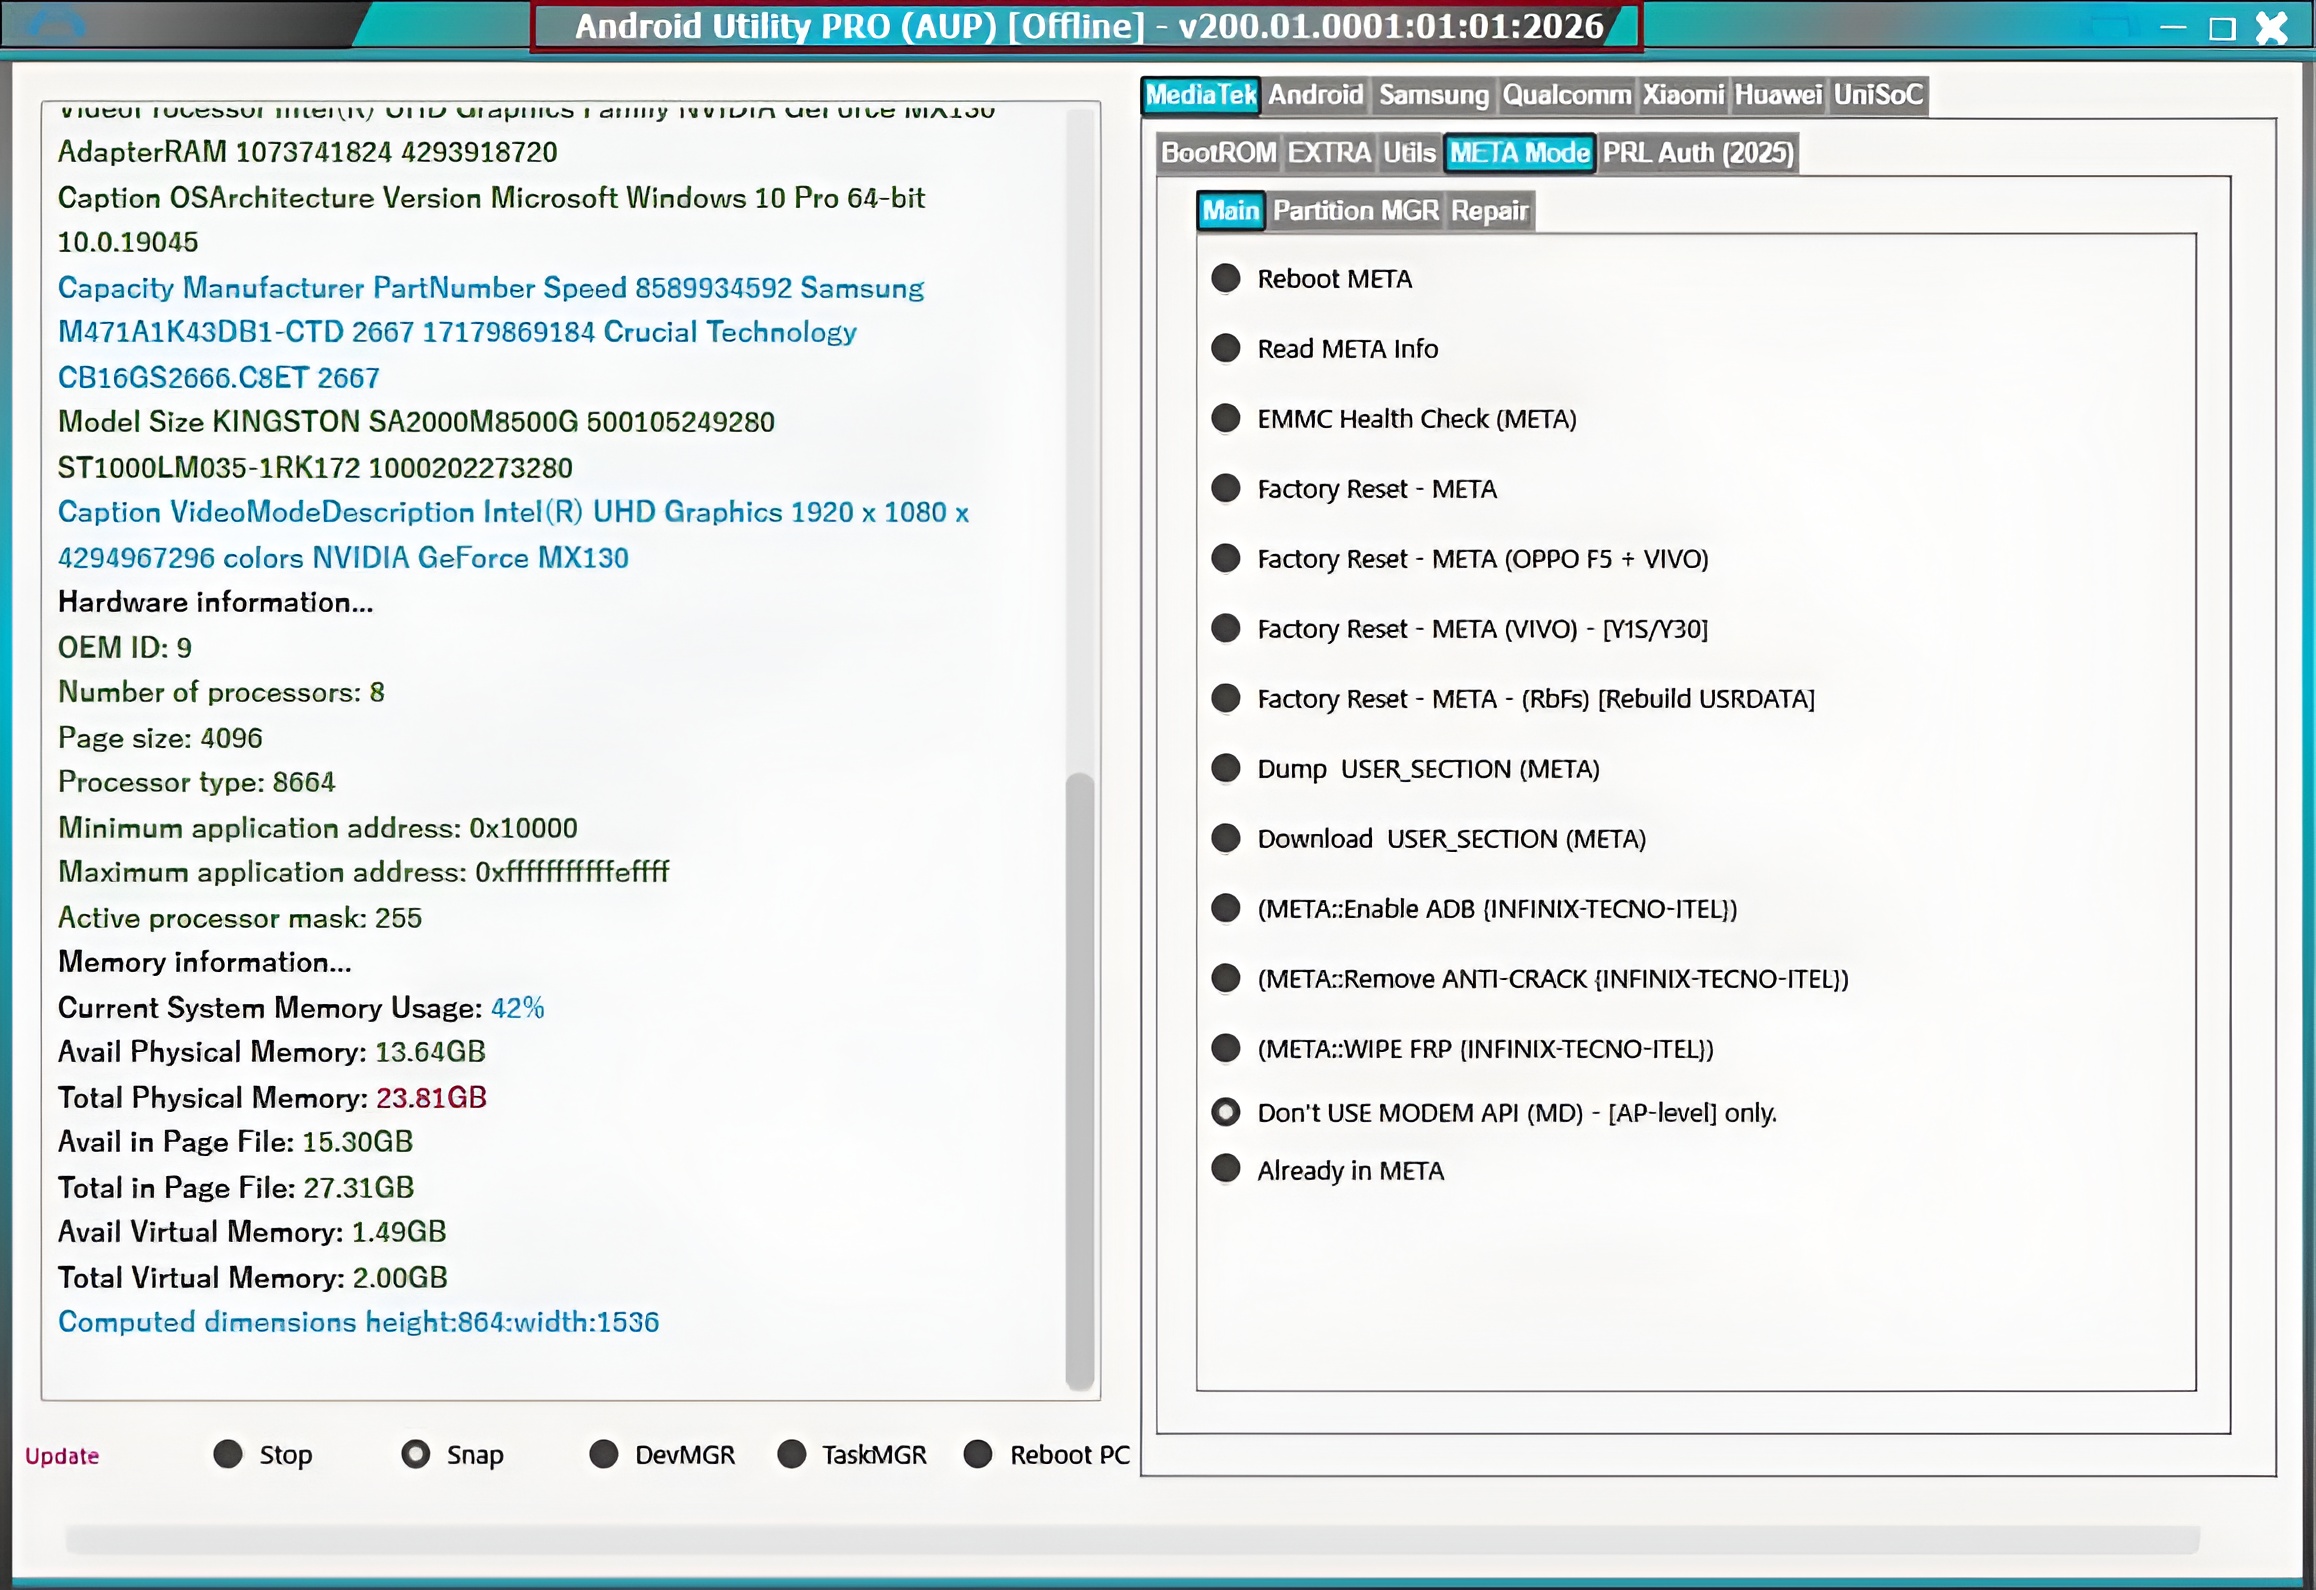Toggle Don't USE MODEM API option
Screen dimensions: 2316x1590
1226,1112
